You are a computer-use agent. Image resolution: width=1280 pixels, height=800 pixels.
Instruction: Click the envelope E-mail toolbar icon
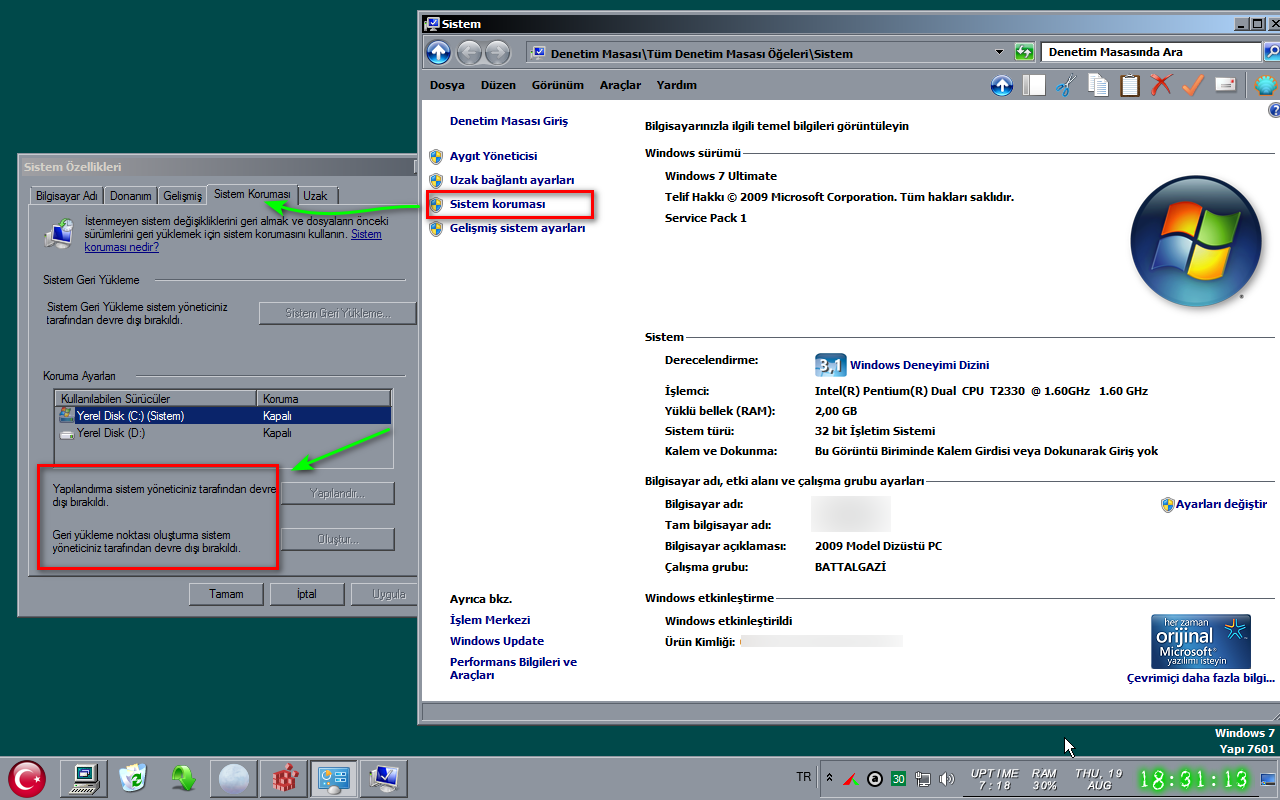coord(1225,85)
